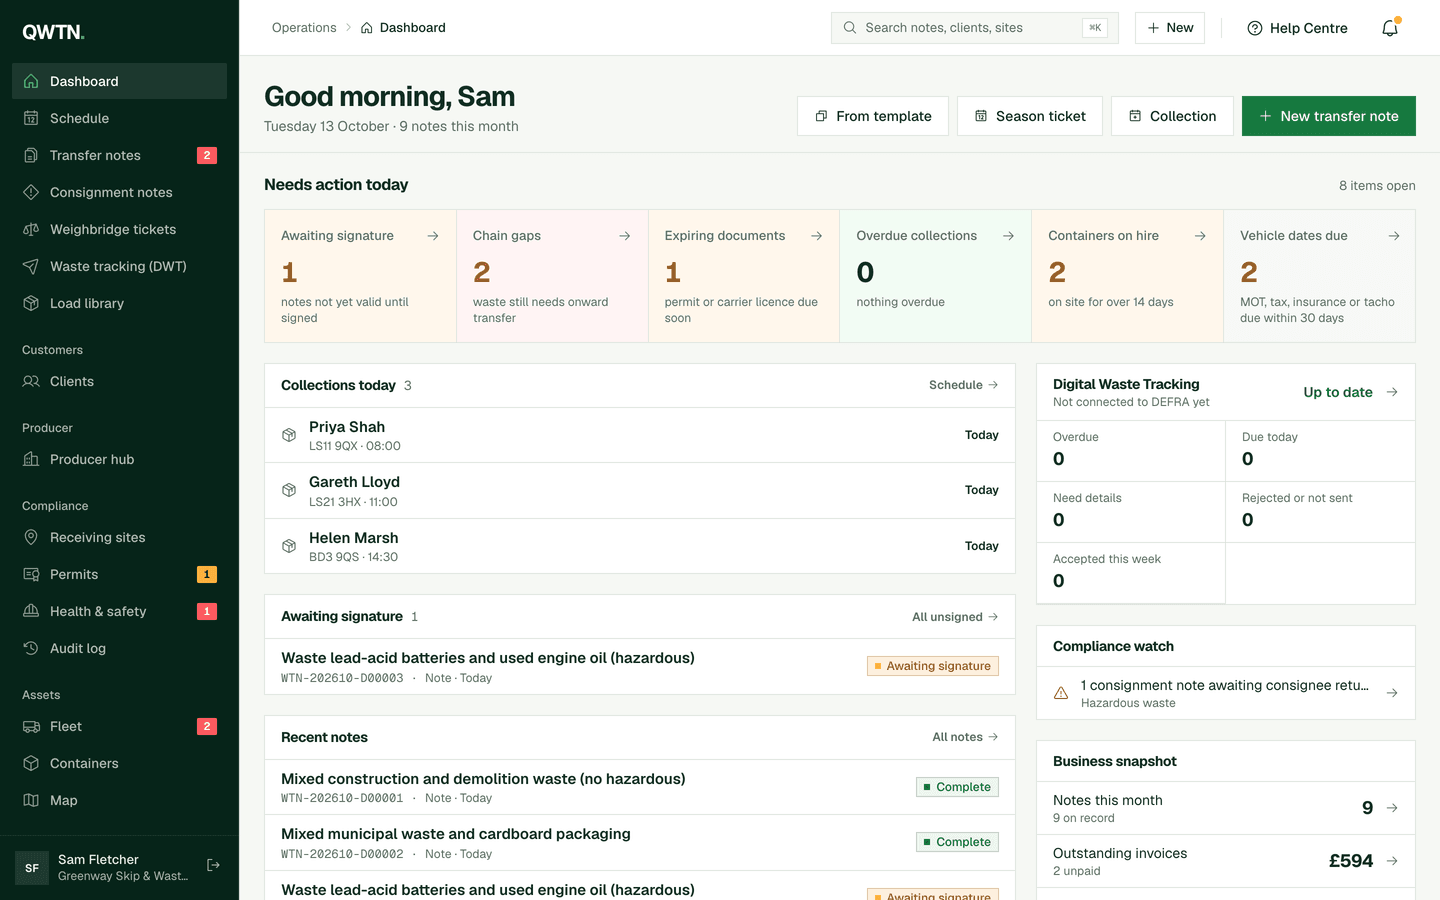Viewport: 1440px width, 900px height.
Task: Open Load library in sidebar
Action: [119, 303]
